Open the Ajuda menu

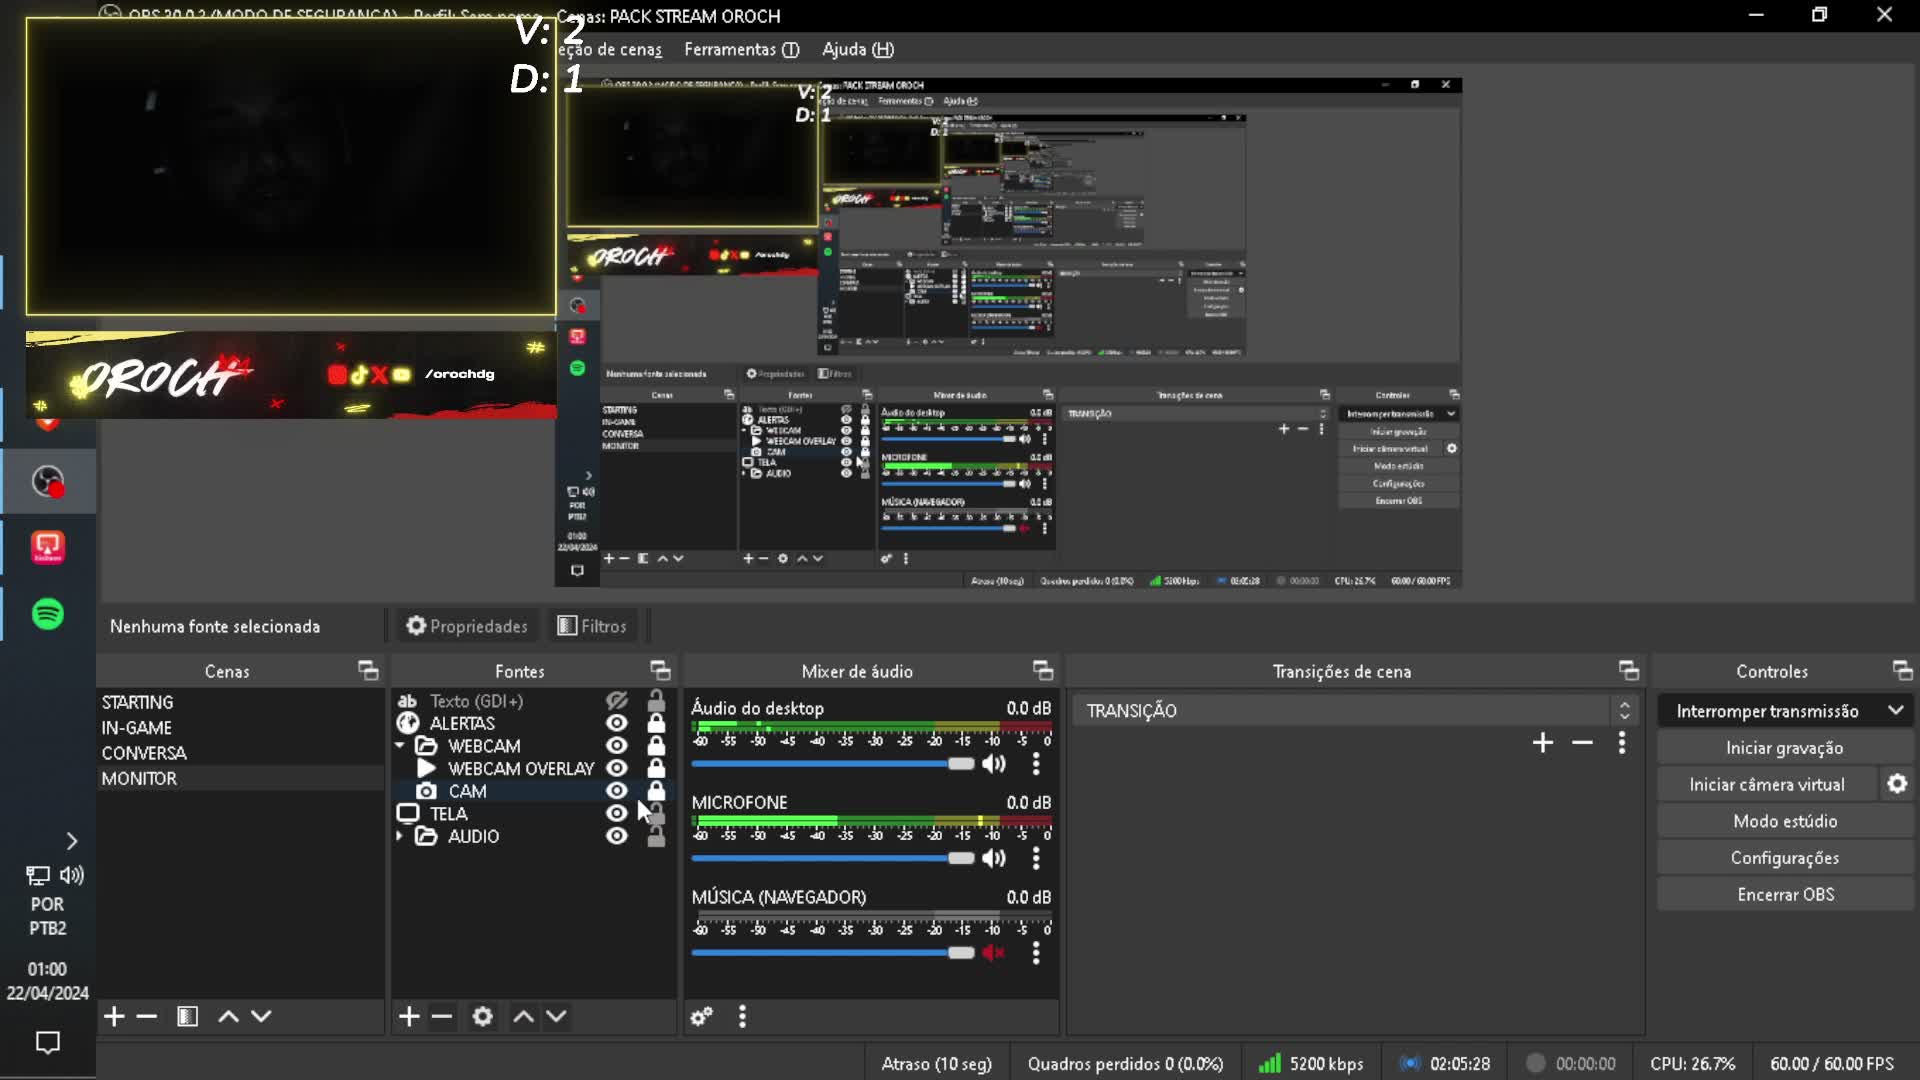coord(858,49)
